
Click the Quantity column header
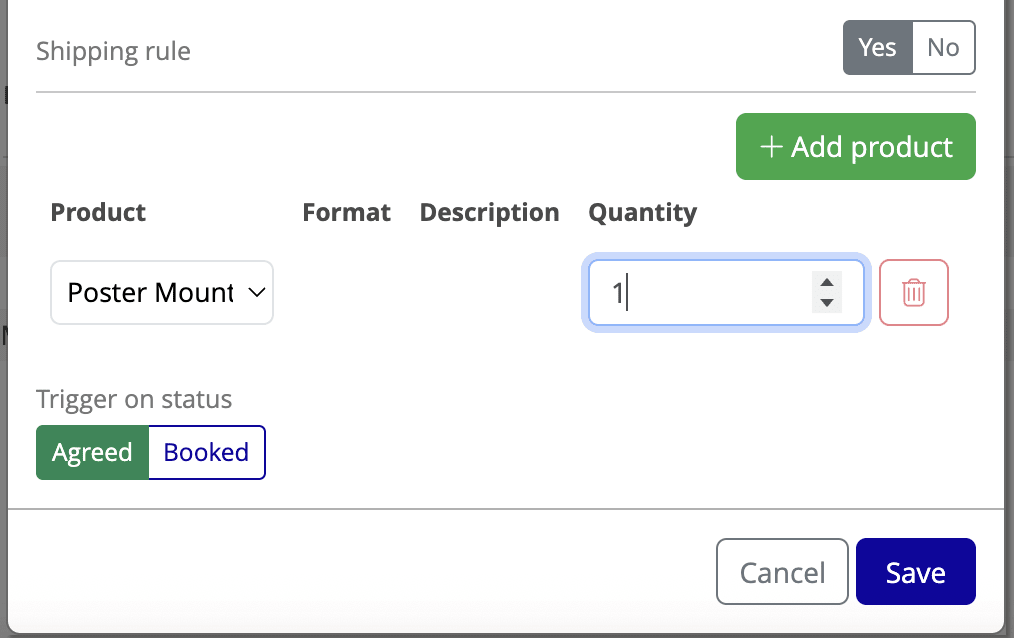click(x=643, y=212)
